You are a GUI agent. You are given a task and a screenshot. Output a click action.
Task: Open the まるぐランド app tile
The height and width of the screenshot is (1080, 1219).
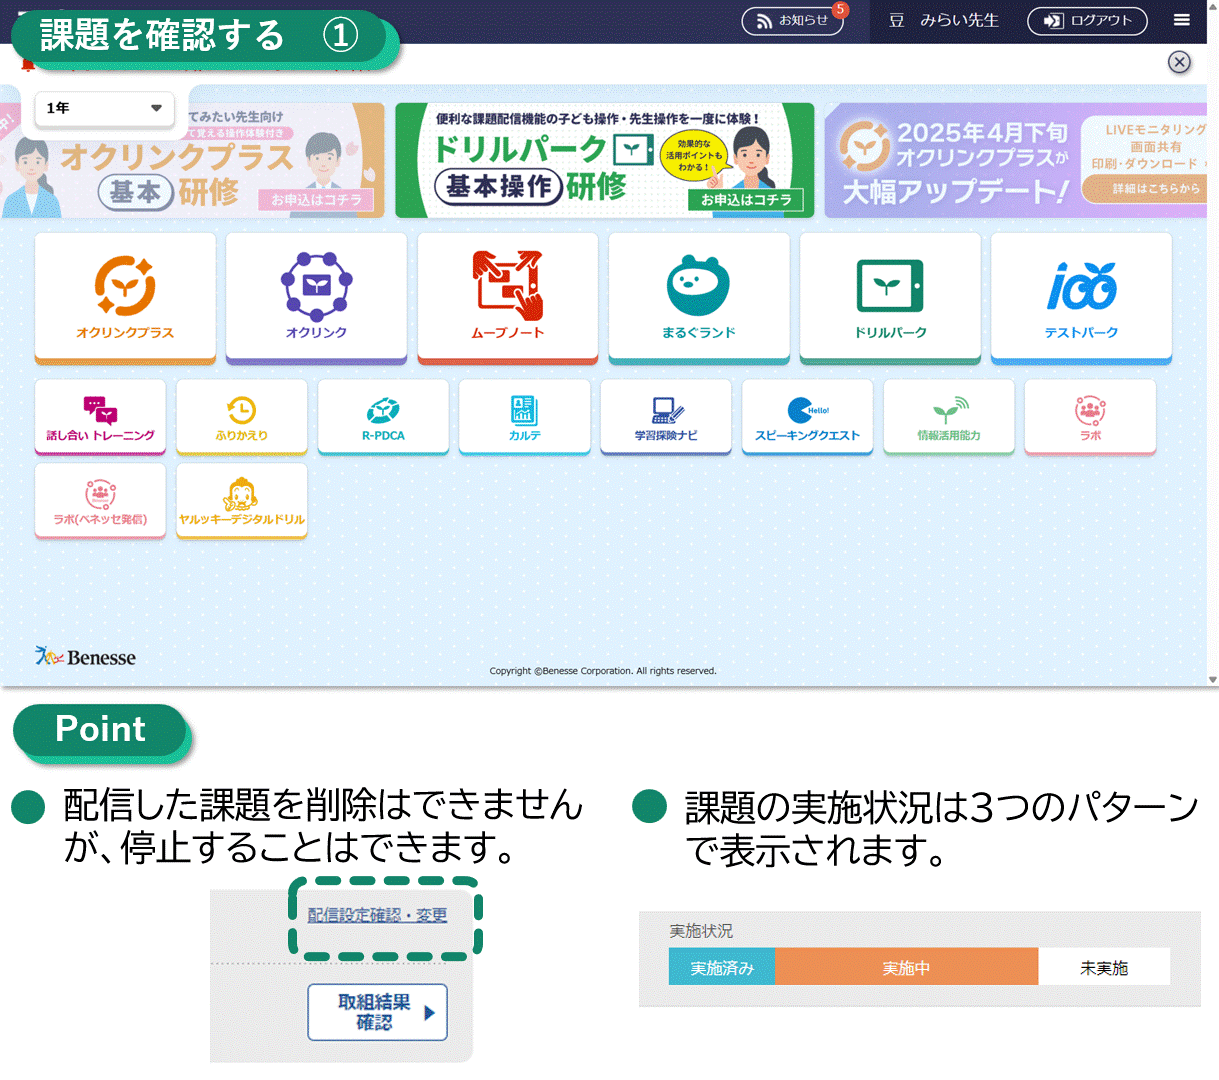click(x=699, y=298)
